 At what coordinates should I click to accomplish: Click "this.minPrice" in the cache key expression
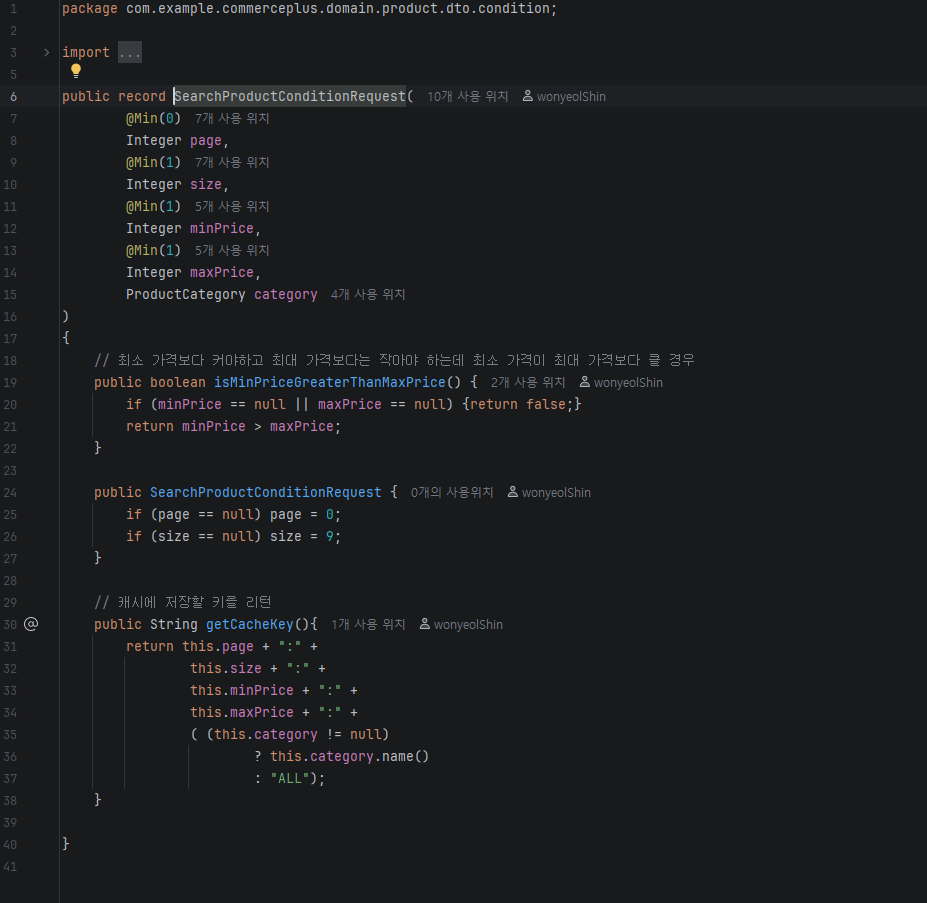click(x=242, y=690)
